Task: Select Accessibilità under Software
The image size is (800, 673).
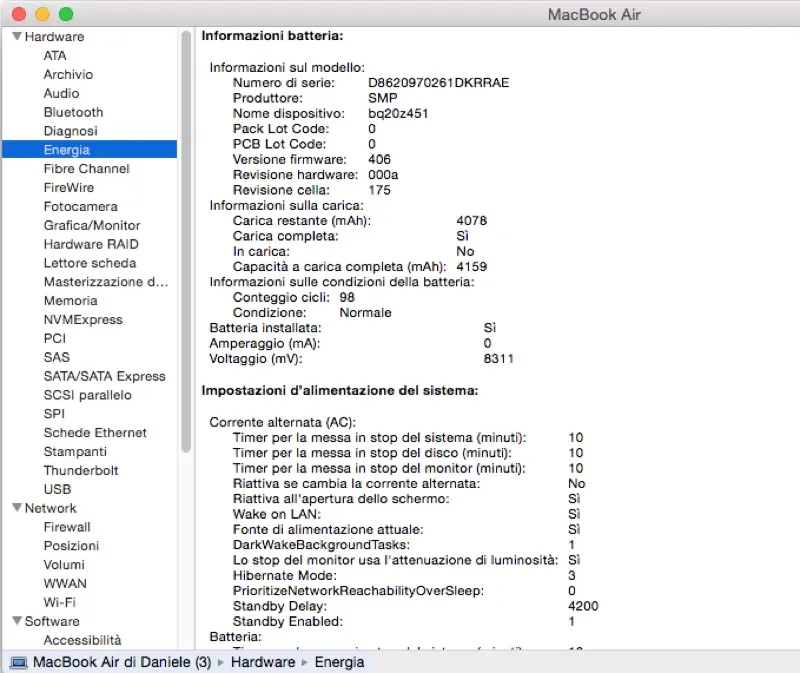Action: 82,640
